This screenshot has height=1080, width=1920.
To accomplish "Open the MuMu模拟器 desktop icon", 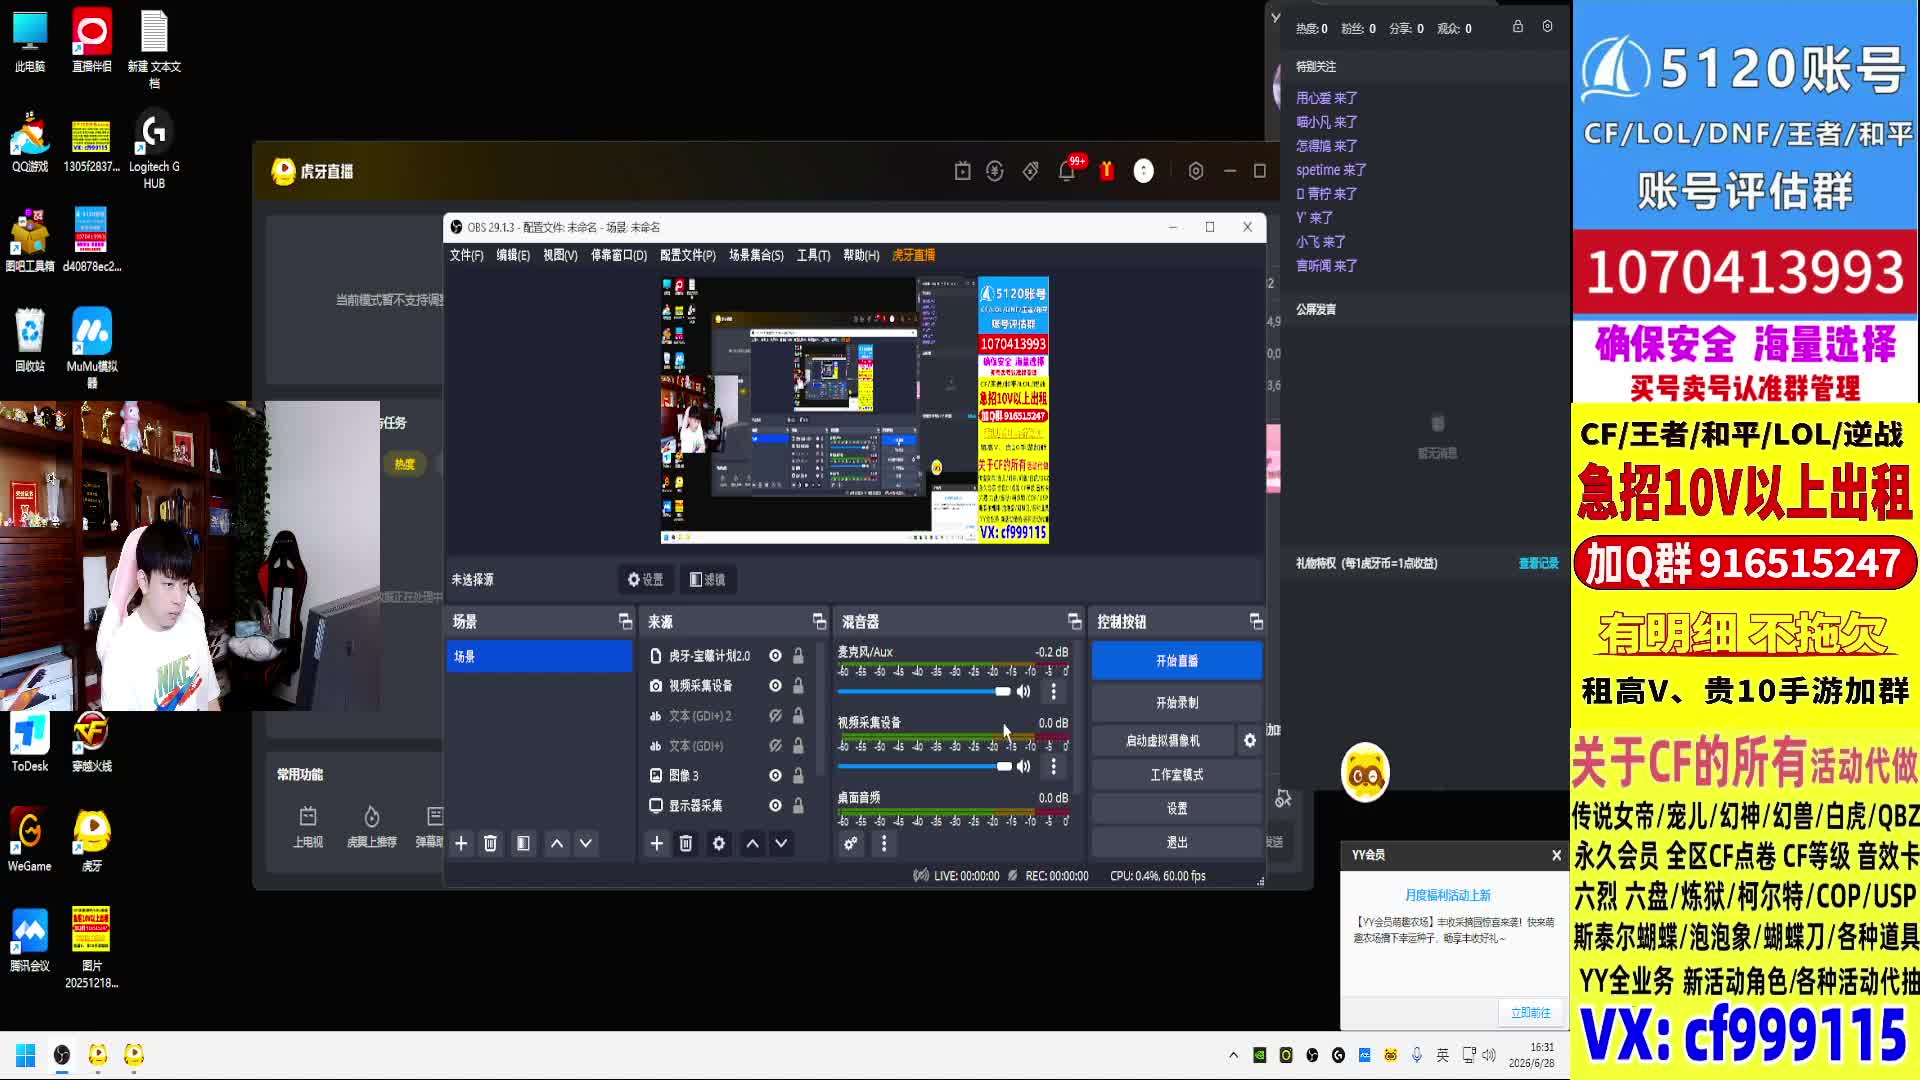I will pyautogui.click(x=92, y=347).
